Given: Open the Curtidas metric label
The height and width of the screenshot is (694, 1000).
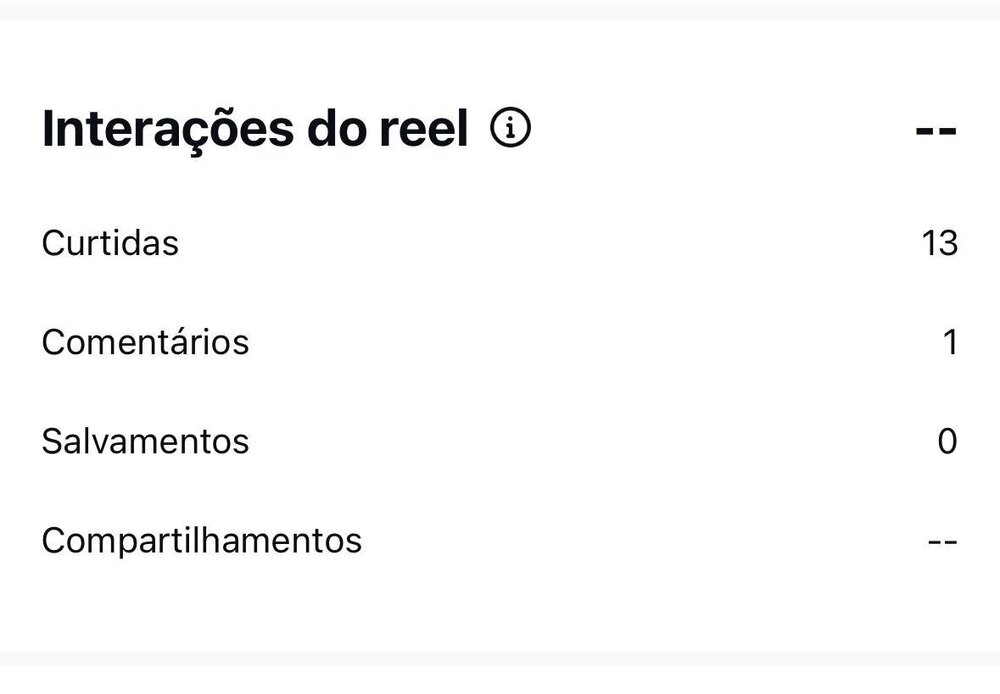Looking at the screenshot, I should coord(110,243).
